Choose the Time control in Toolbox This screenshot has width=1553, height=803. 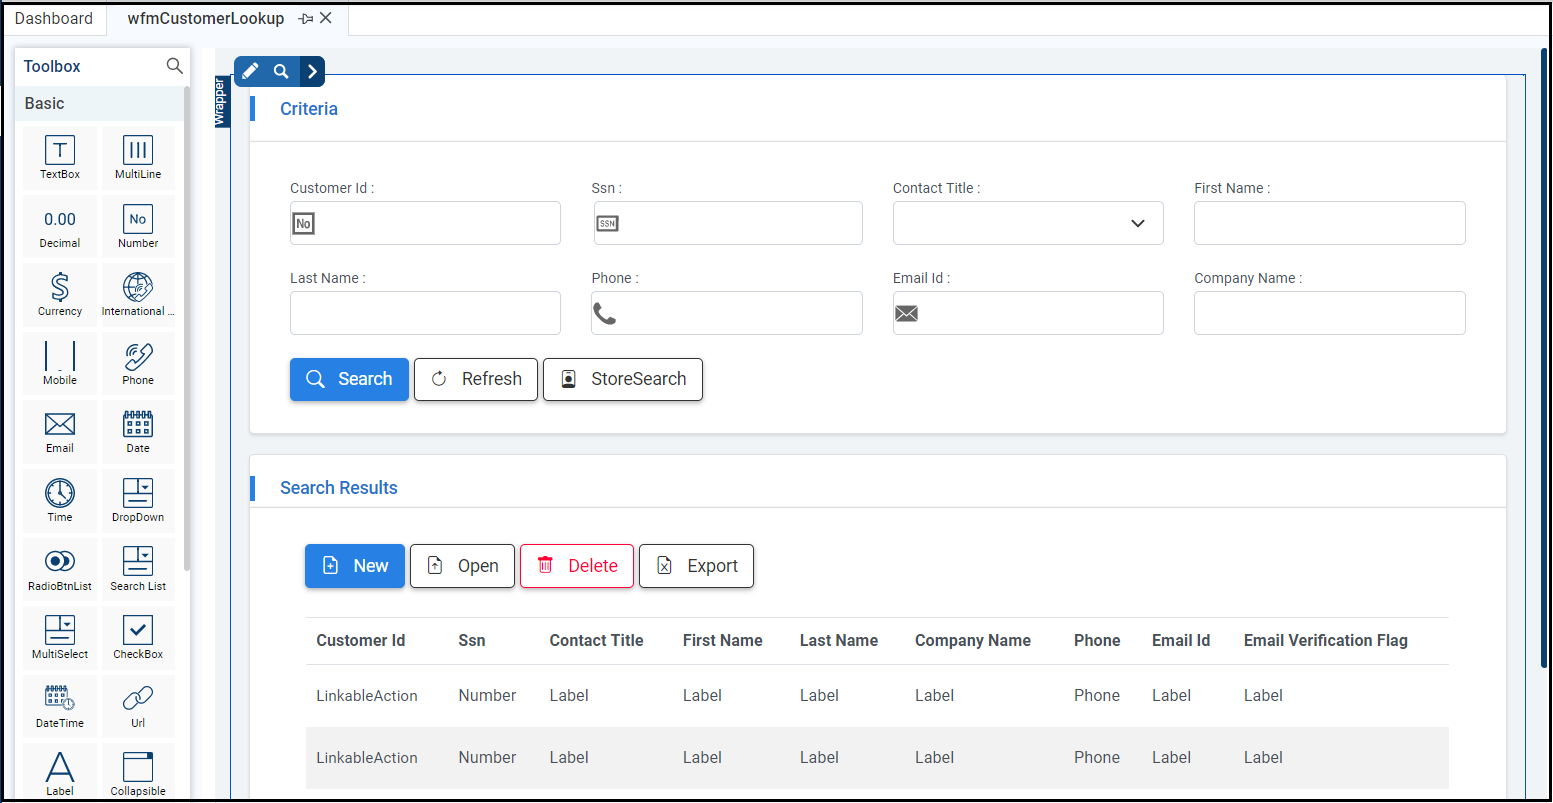pos(60,500)
